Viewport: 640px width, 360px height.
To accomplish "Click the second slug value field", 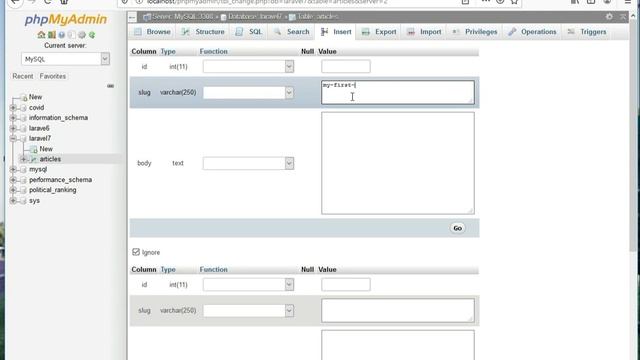I will (x=398, y=310).
